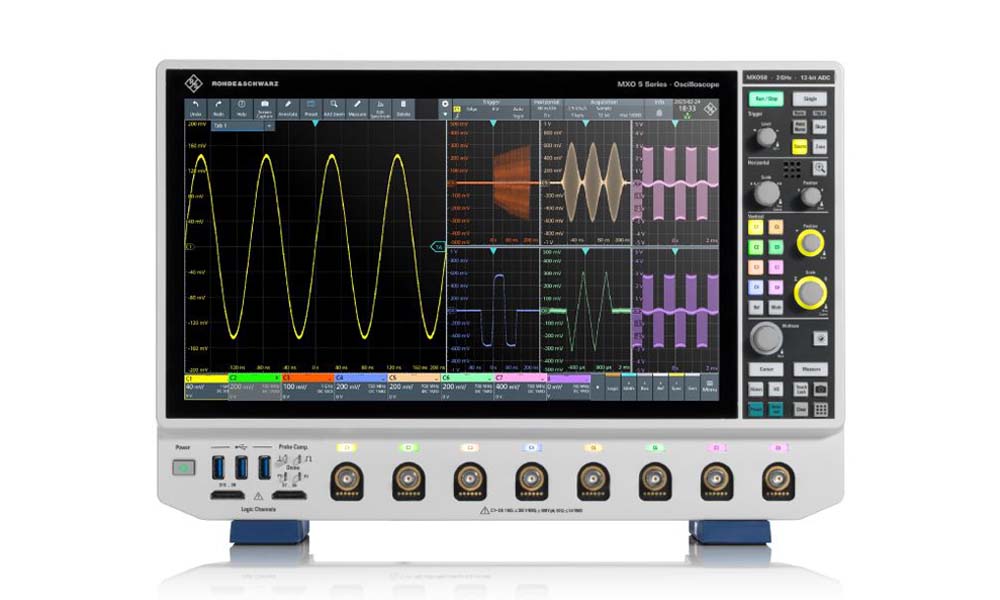
Task: Open the Horizontal settings tab on top bar
Action: (x=546, y=101)
